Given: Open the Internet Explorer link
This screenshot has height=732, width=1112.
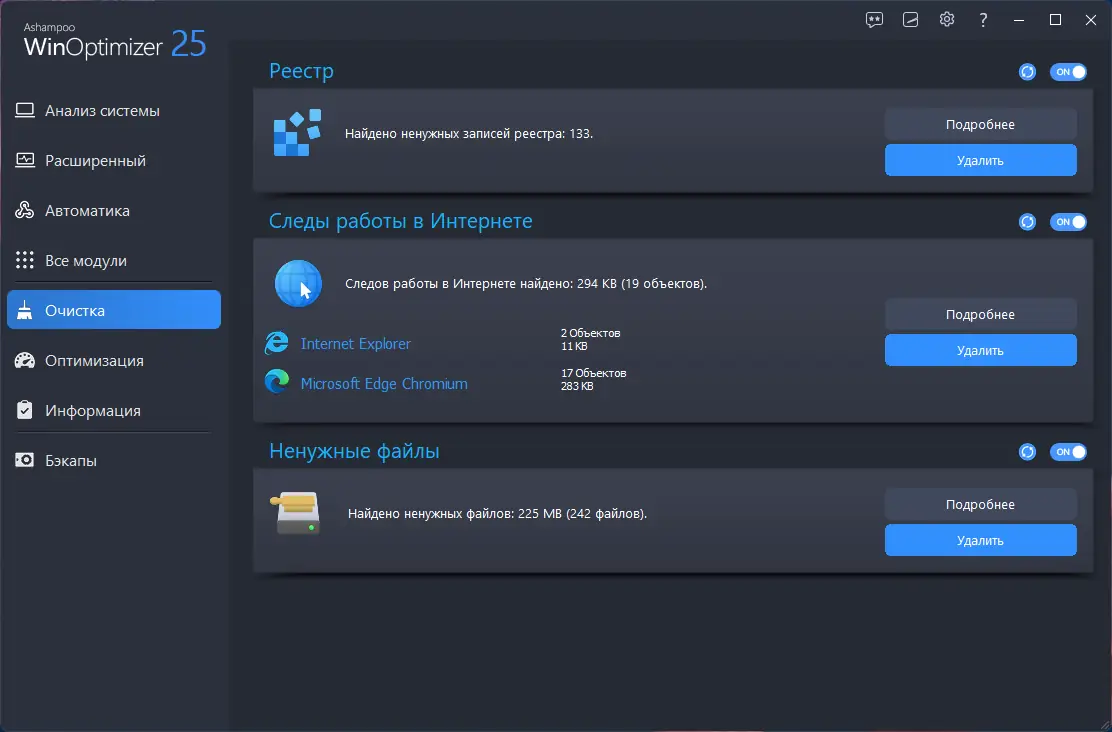Looking at the screenshot, I should pos(355,343).
